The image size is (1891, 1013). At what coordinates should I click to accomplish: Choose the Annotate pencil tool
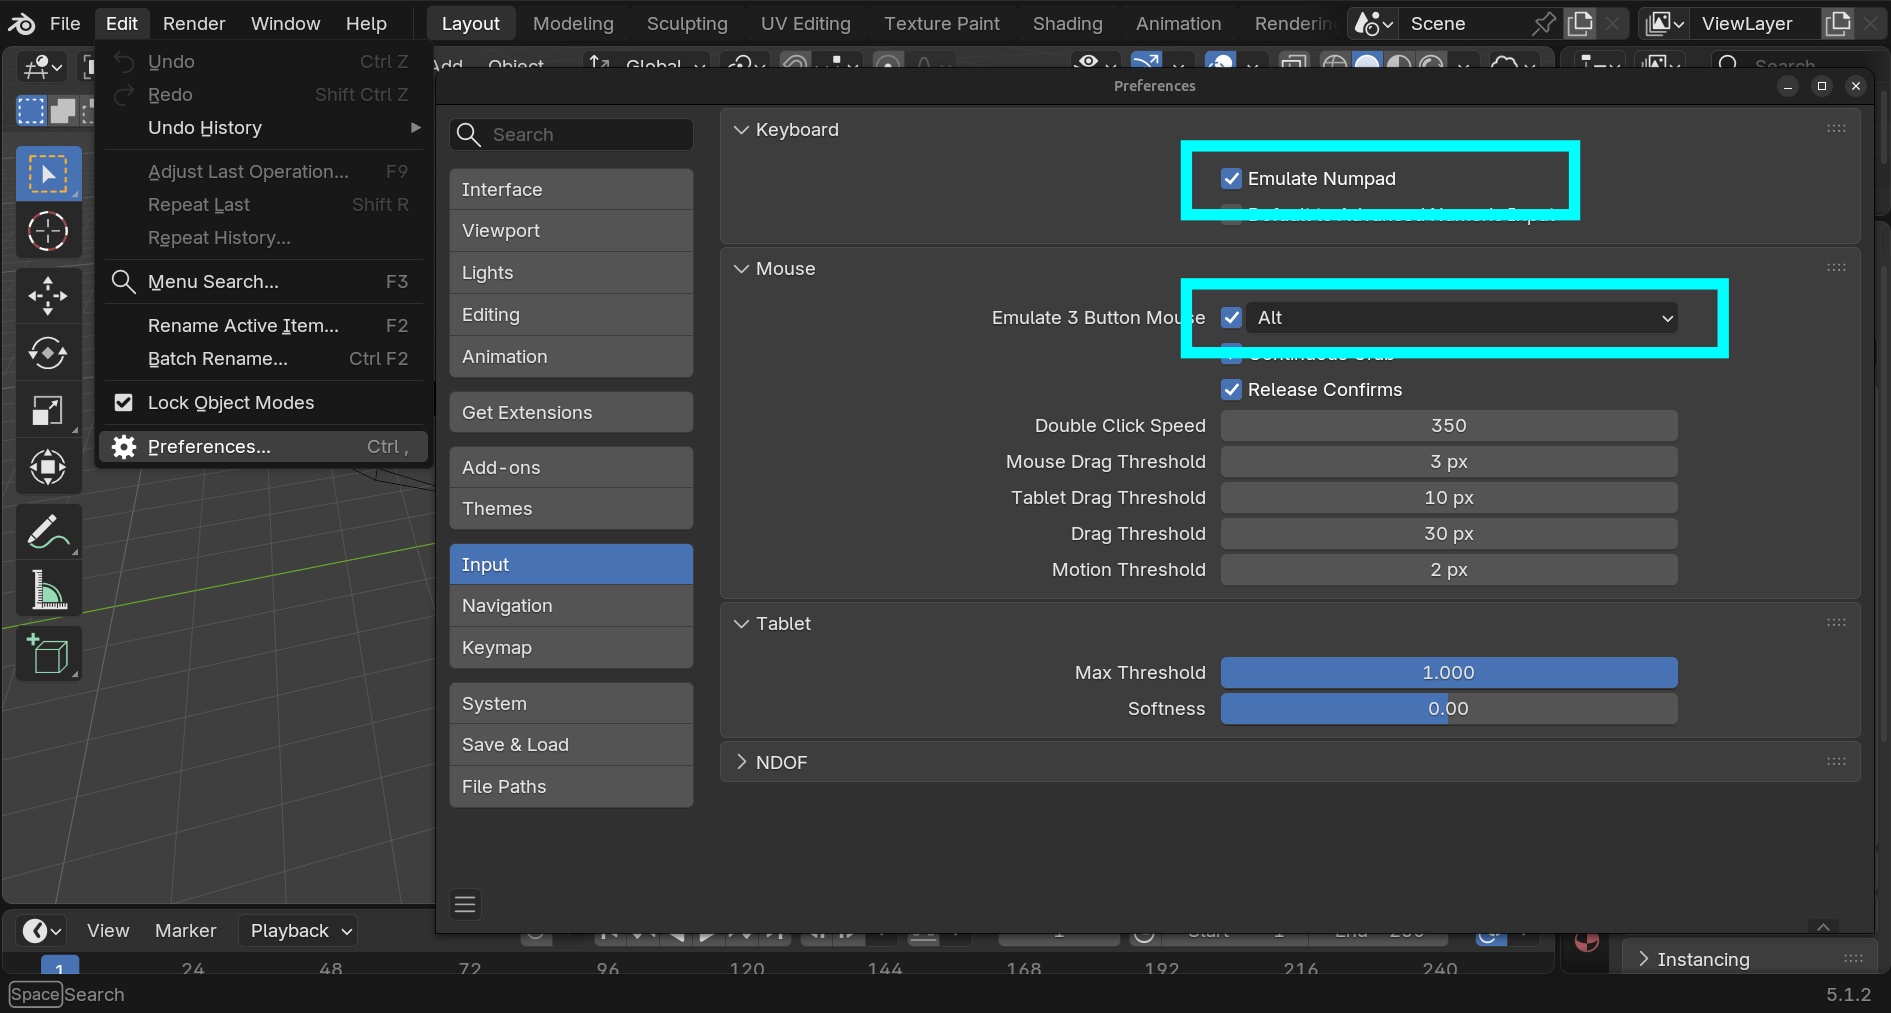48,531
